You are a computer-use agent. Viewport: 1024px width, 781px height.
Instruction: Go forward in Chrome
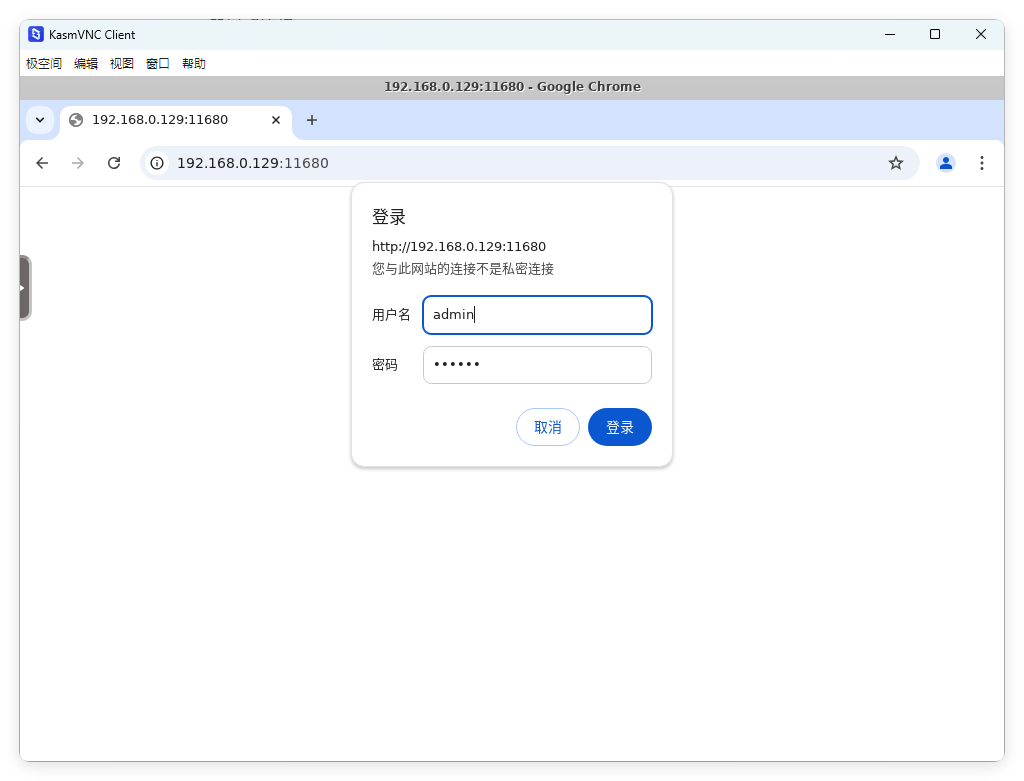[78, 163]
